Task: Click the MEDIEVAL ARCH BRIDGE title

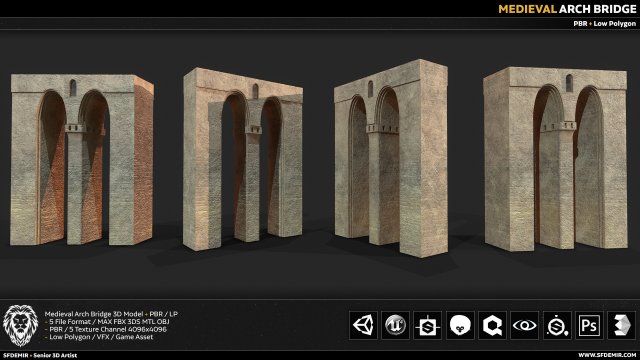Action: pos(567,9)
